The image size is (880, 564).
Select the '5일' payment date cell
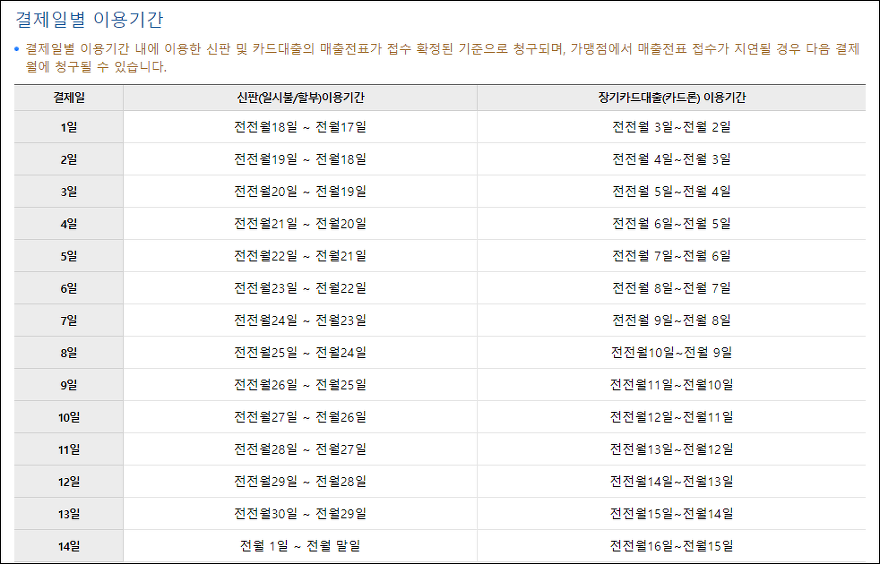tap(69, 256)
